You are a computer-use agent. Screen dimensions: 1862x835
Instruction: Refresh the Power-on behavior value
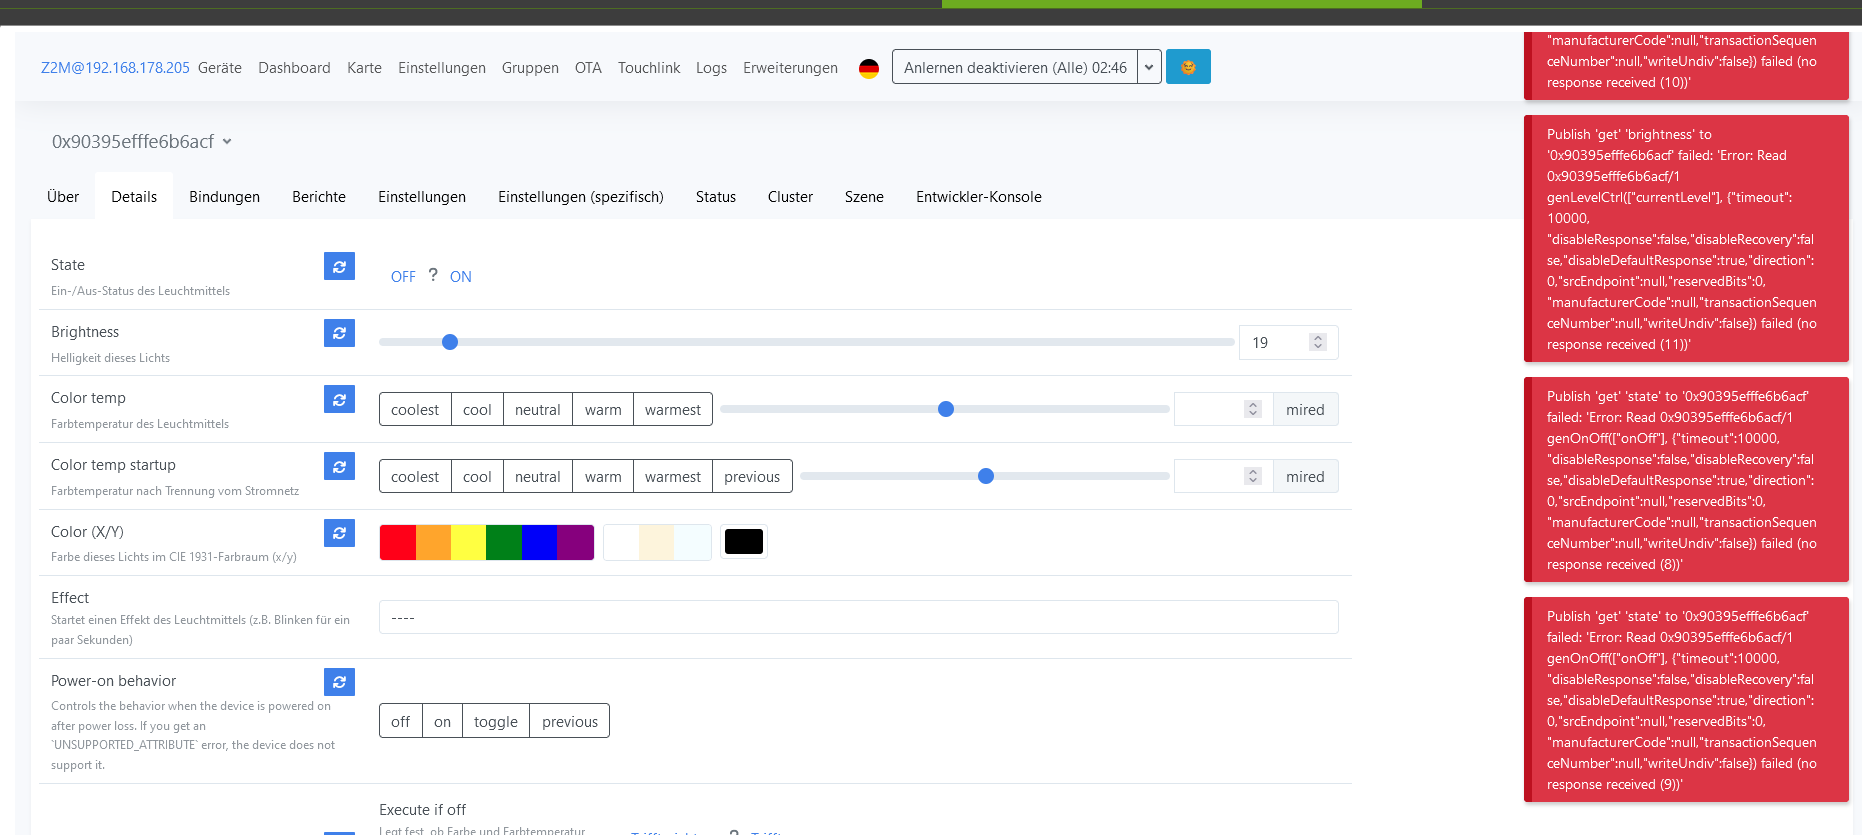(339, 682)
